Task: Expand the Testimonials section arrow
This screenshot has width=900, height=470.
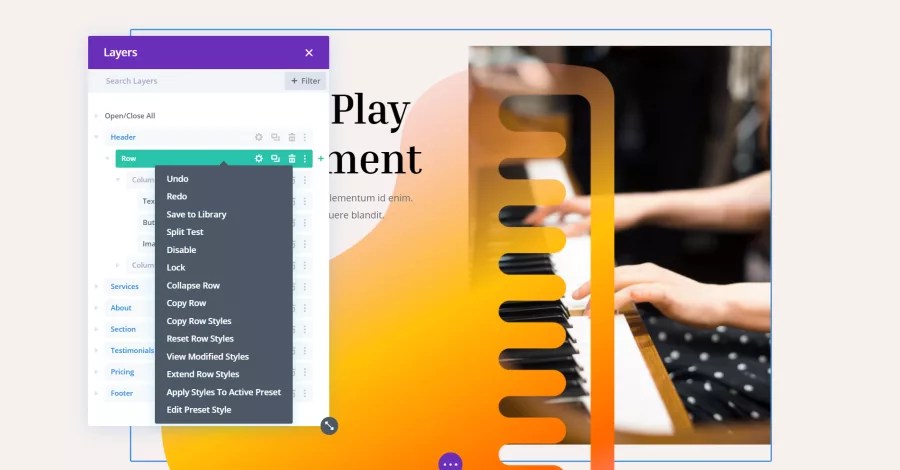Action: click(96, 351)
